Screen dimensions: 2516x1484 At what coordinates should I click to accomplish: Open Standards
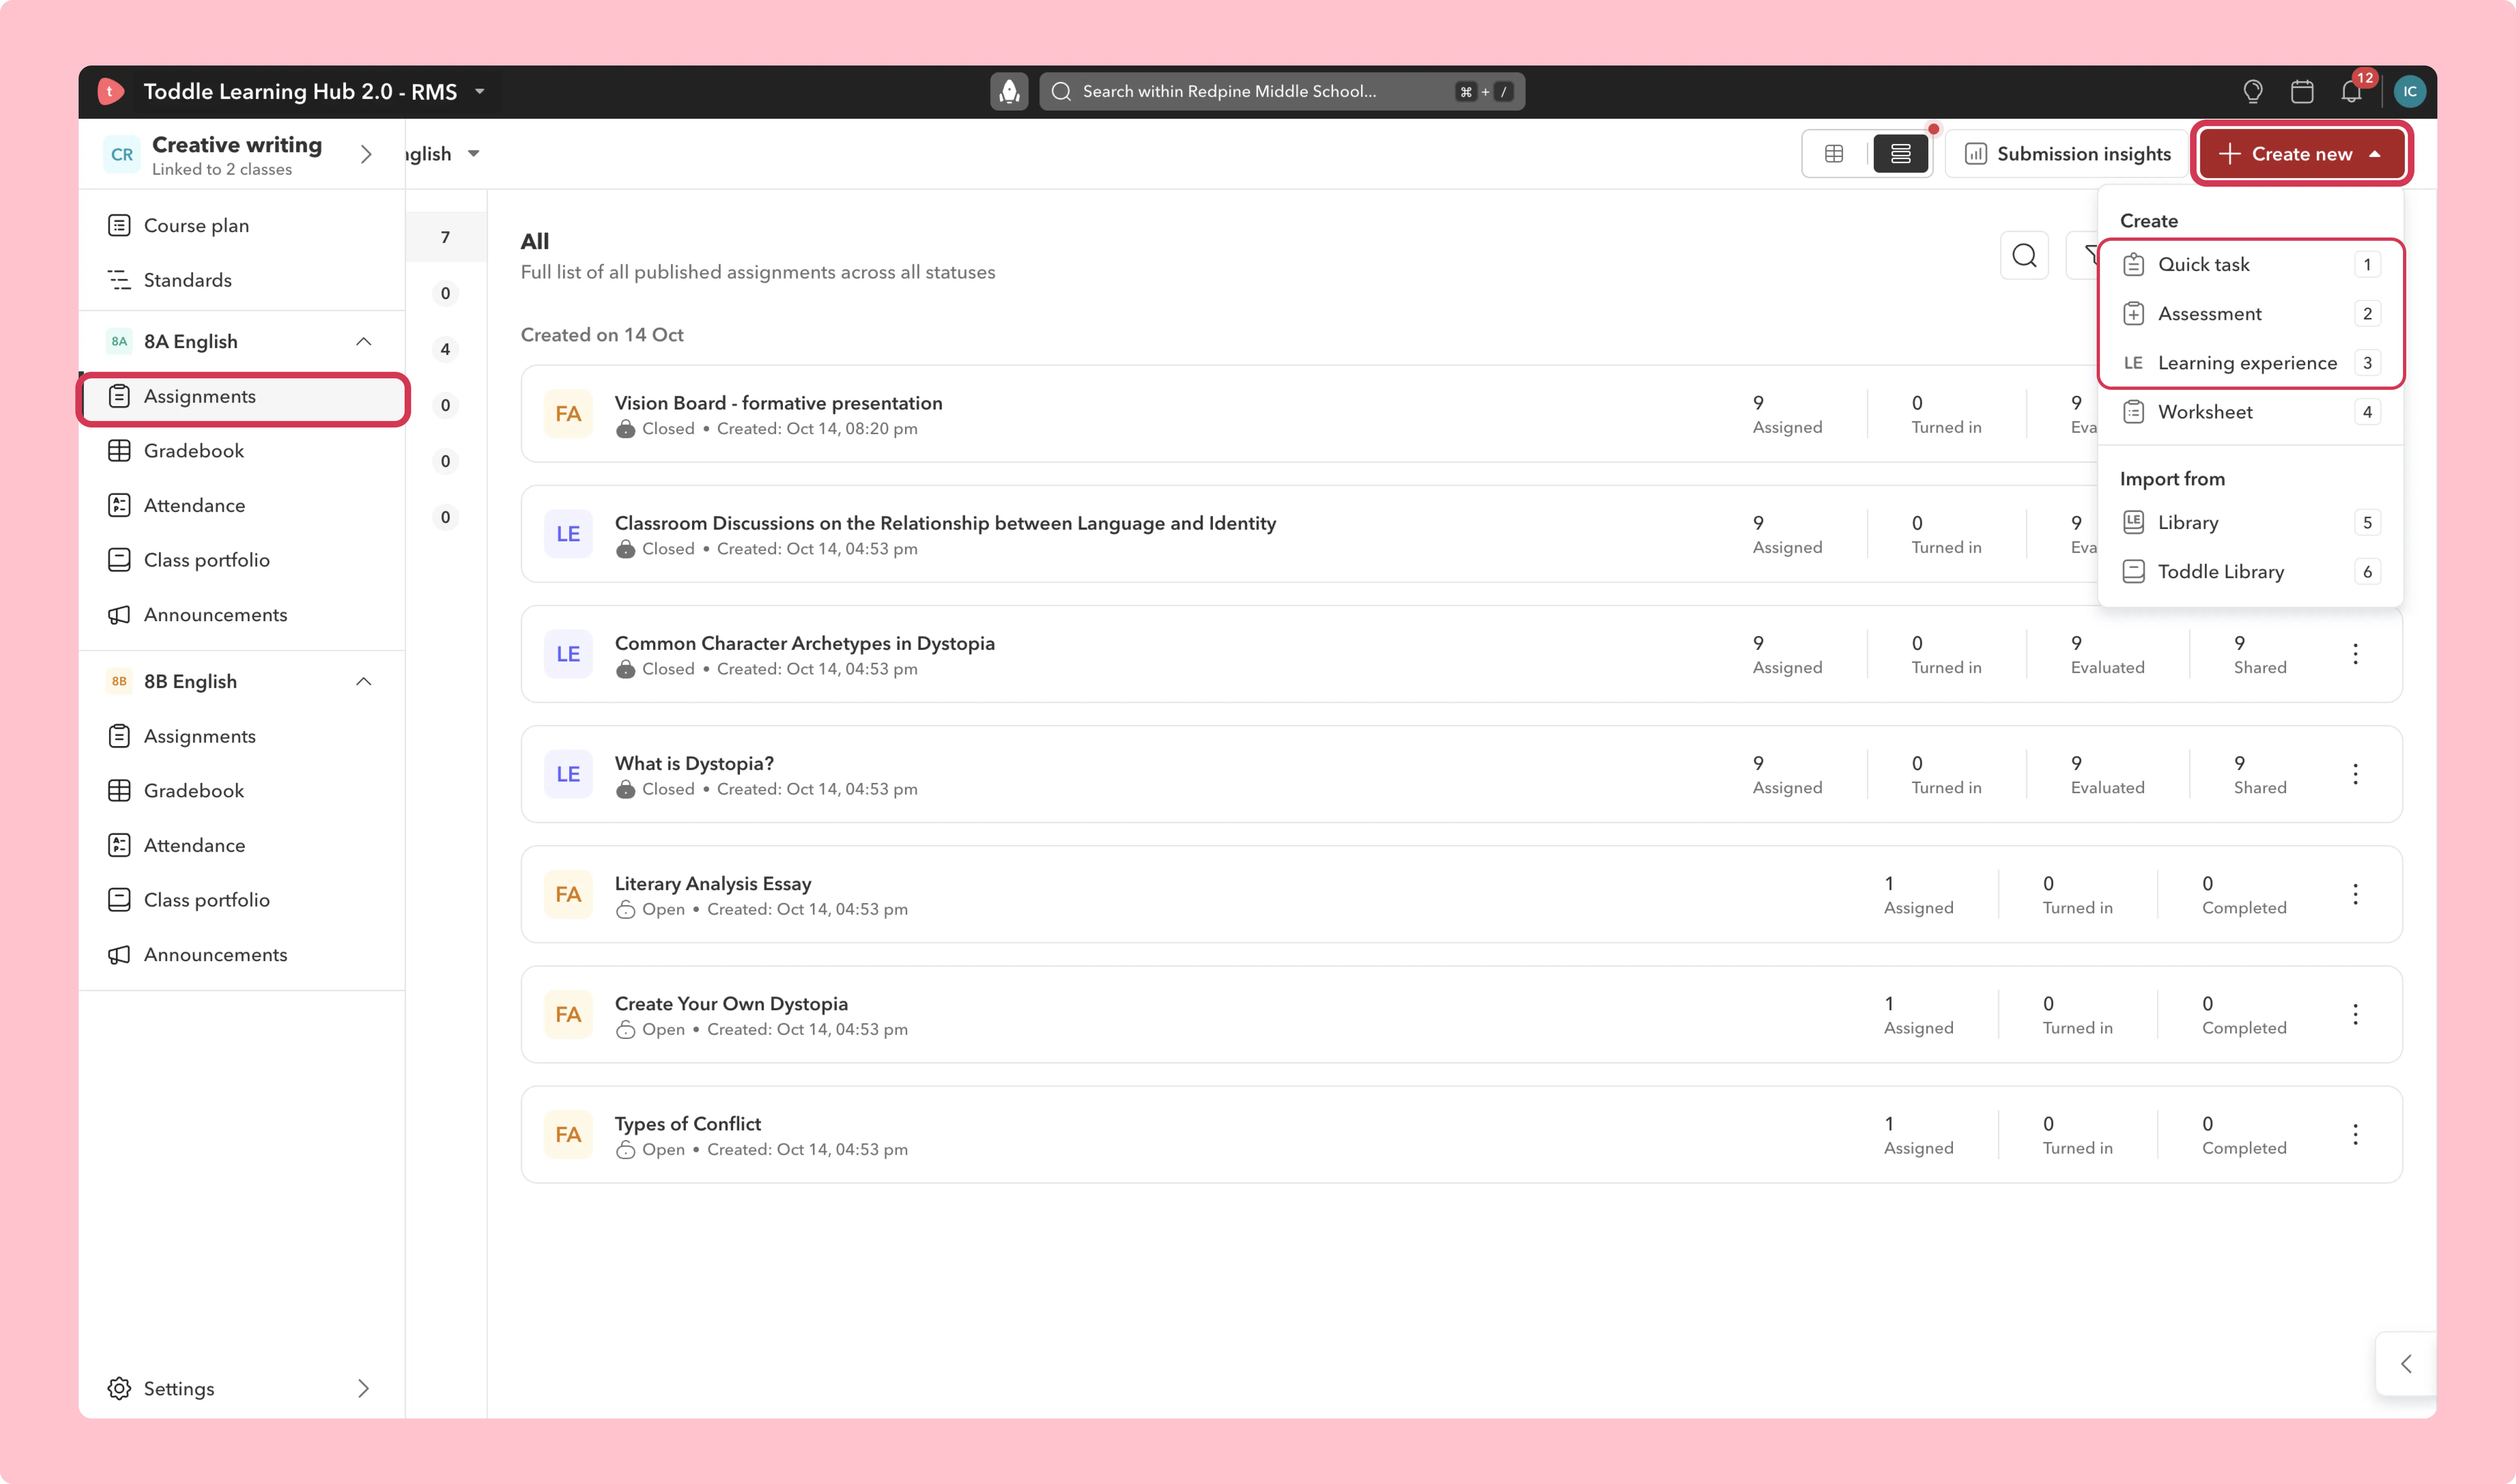pyautogui.click(x=243, y=280)
